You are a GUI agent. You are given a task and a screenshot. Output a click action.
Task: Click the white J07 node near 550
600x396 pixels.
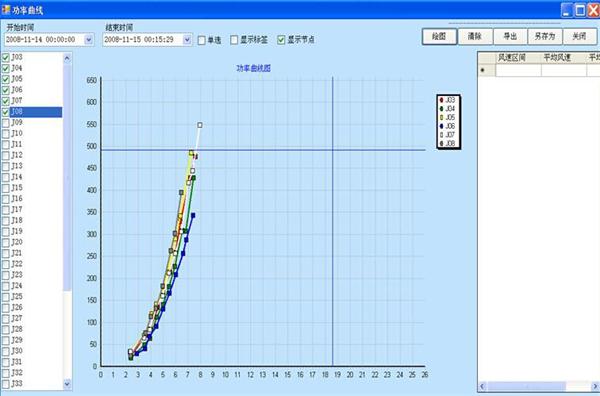[x=200, y=125]
